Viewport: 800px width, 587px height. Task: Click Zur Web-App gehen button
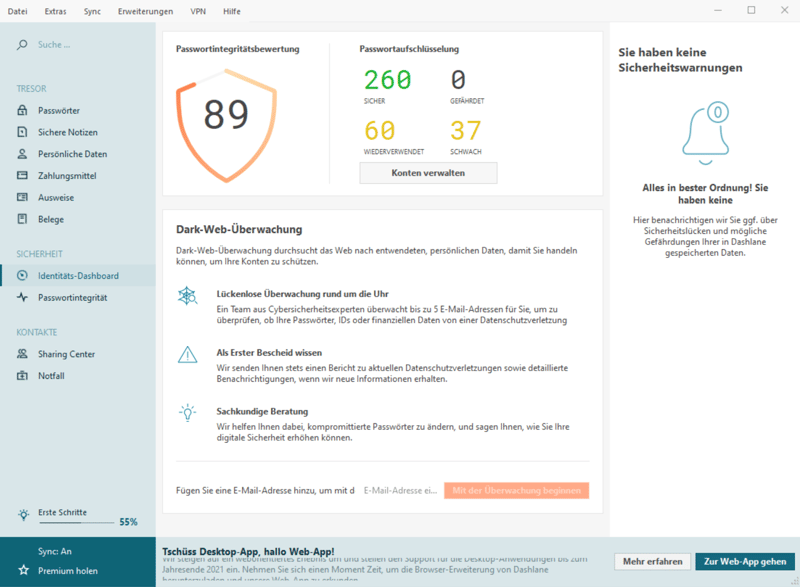click(745, 562)
